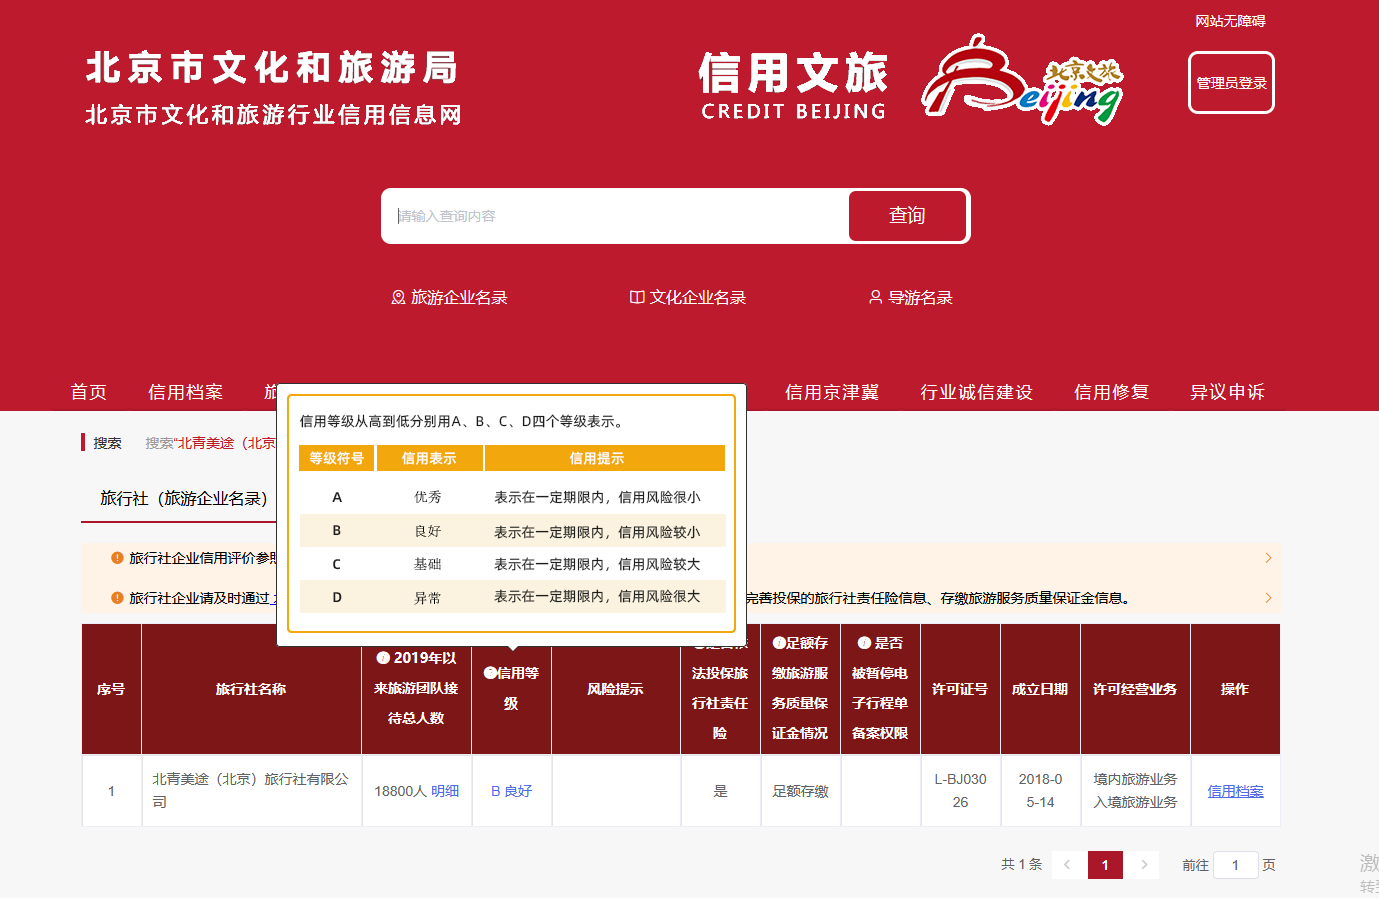
Task: Click the C 基础 row in tooltip
Action: click(512, 564)
